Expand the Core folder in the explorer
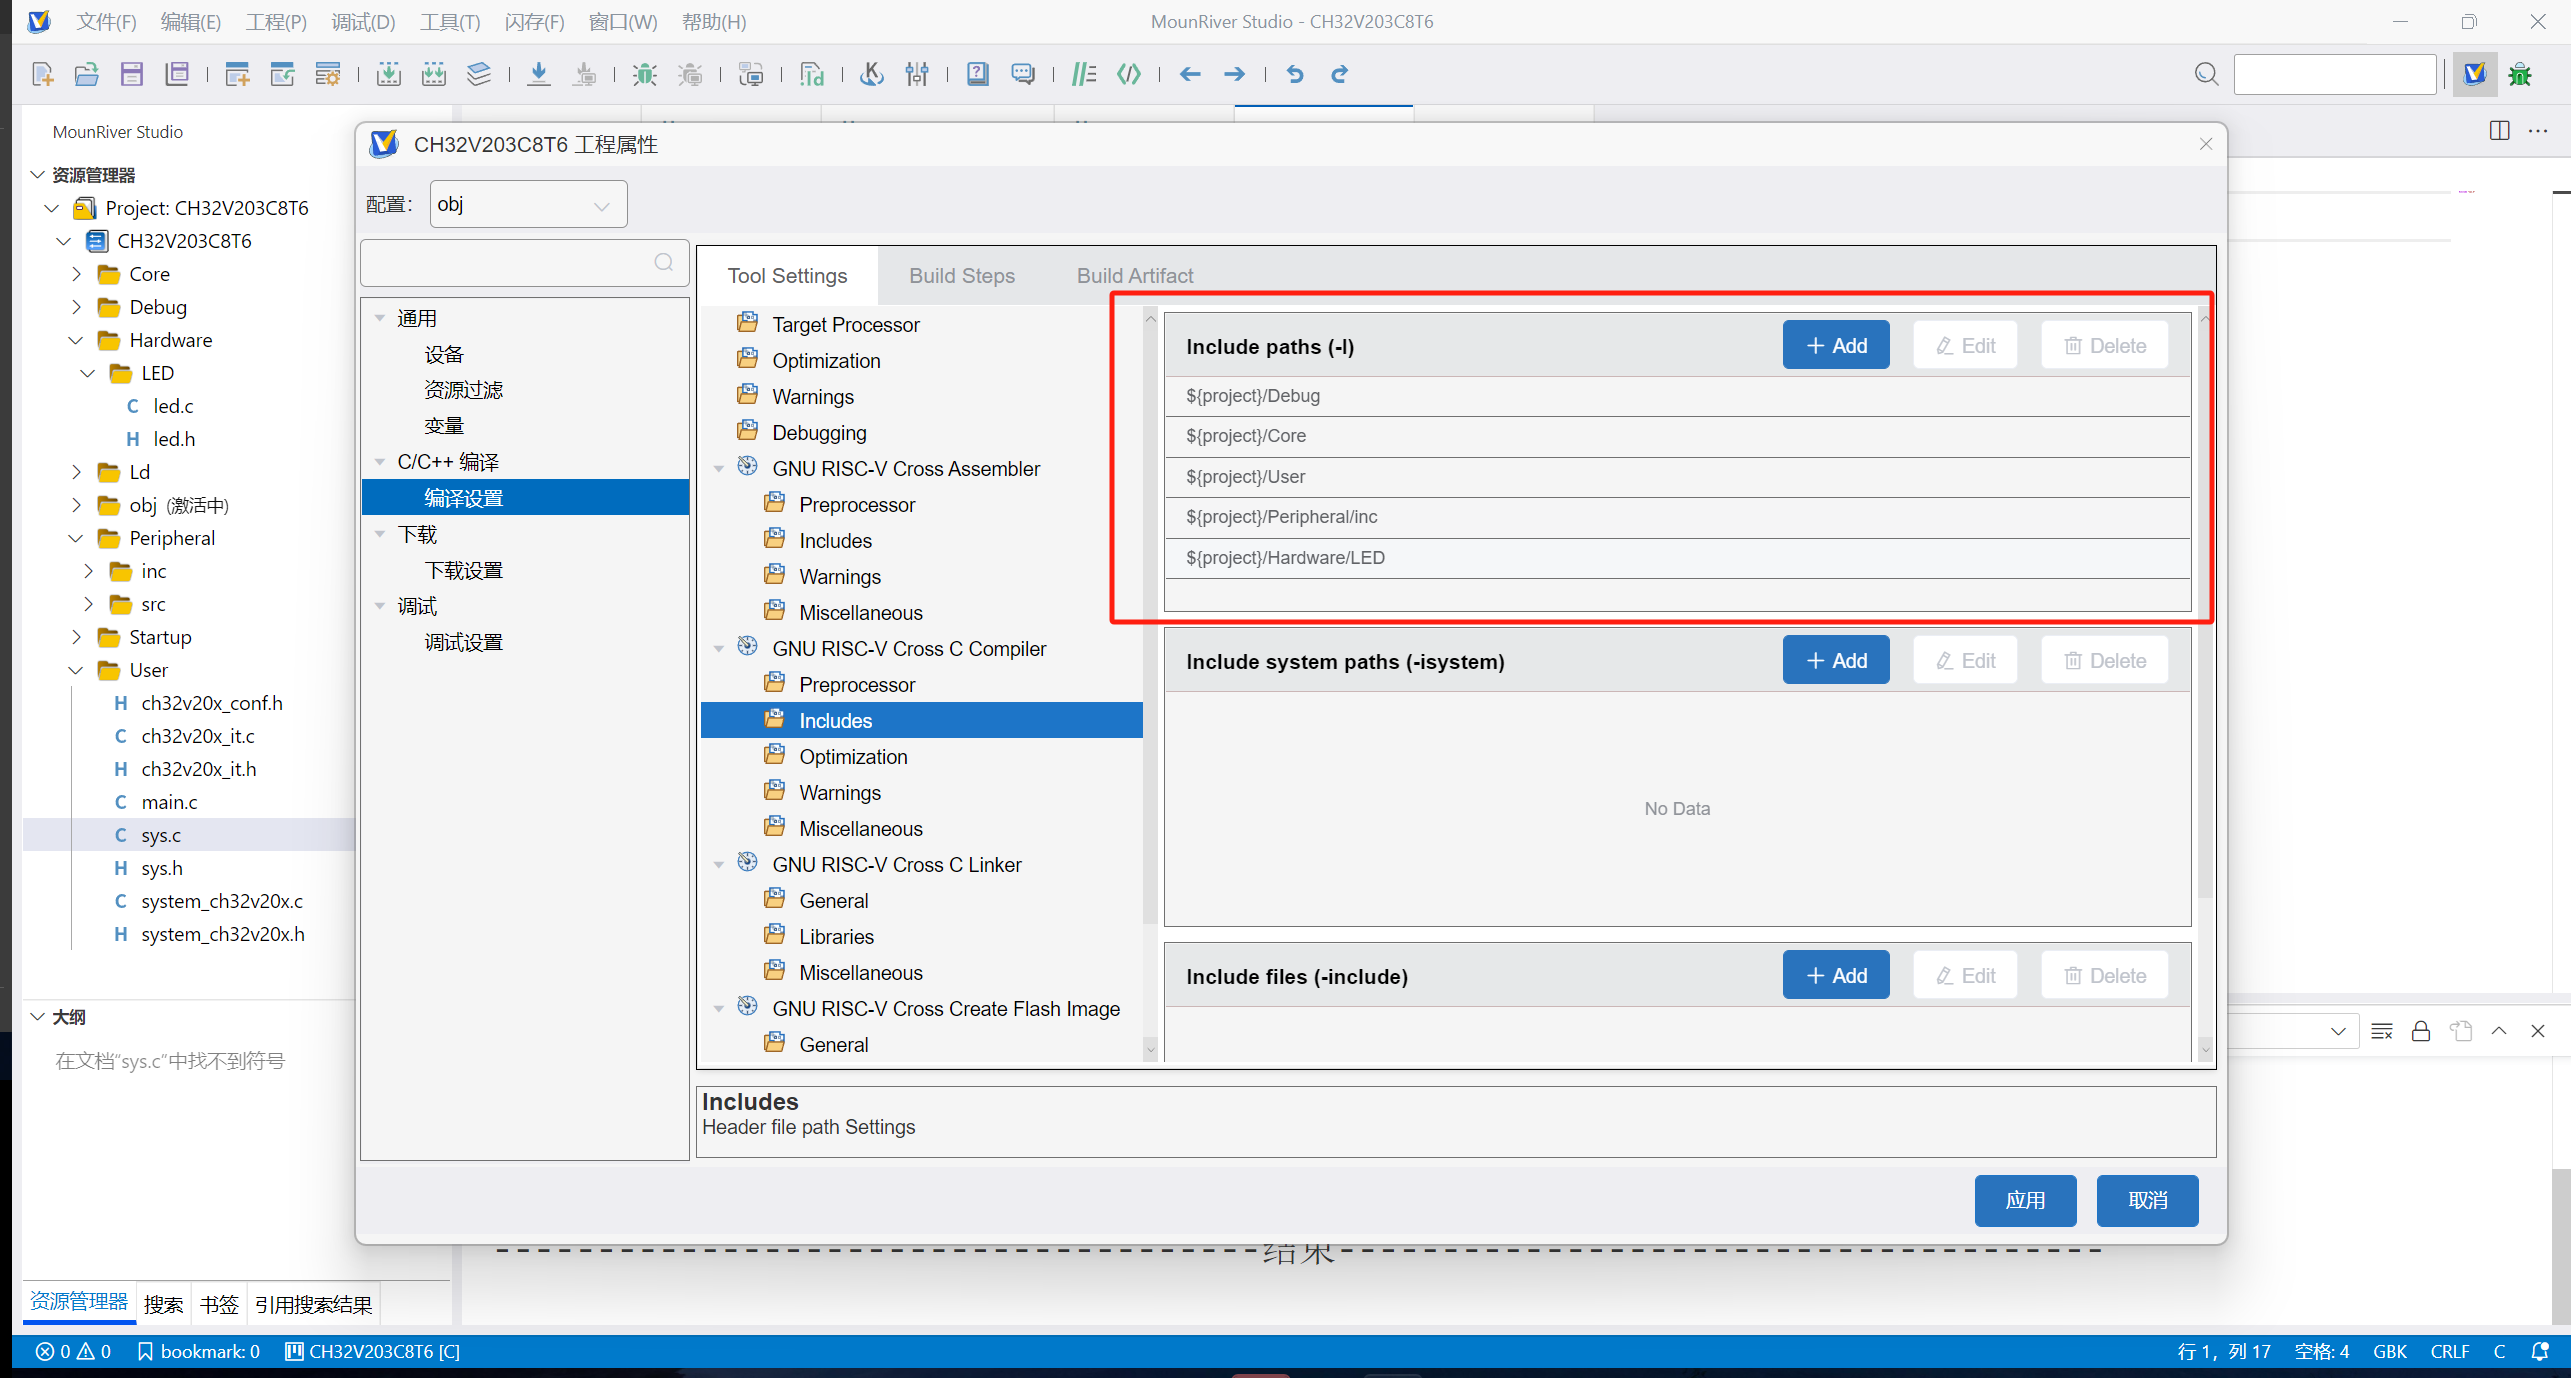This screenshot has width=2571, height=1378. (77, 274)
